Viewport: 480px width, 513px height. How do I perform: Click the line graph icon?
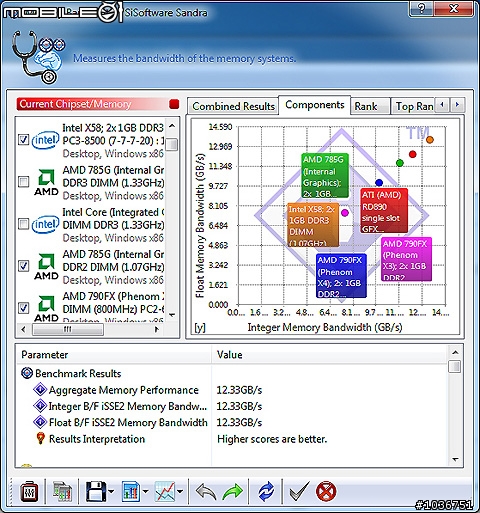(165, 491)
